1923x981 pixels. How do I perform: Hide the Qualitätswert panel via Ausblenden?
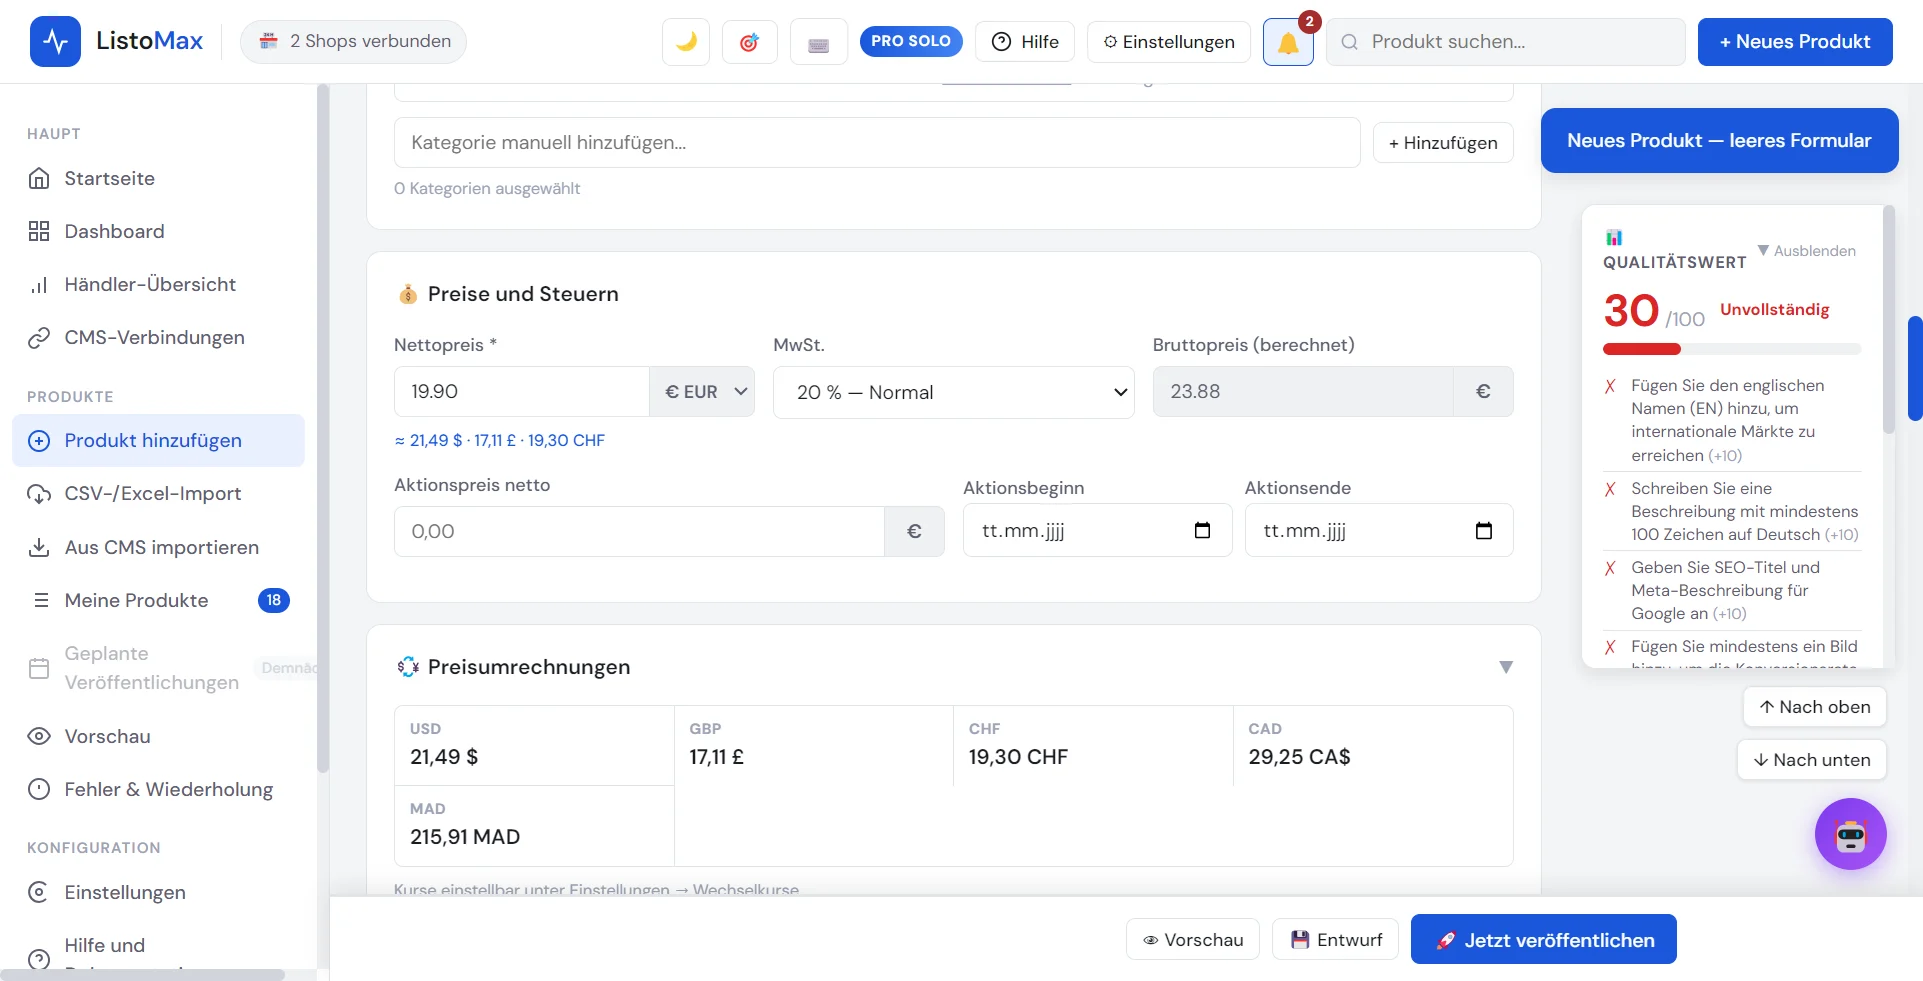(x=1806, y=251)
